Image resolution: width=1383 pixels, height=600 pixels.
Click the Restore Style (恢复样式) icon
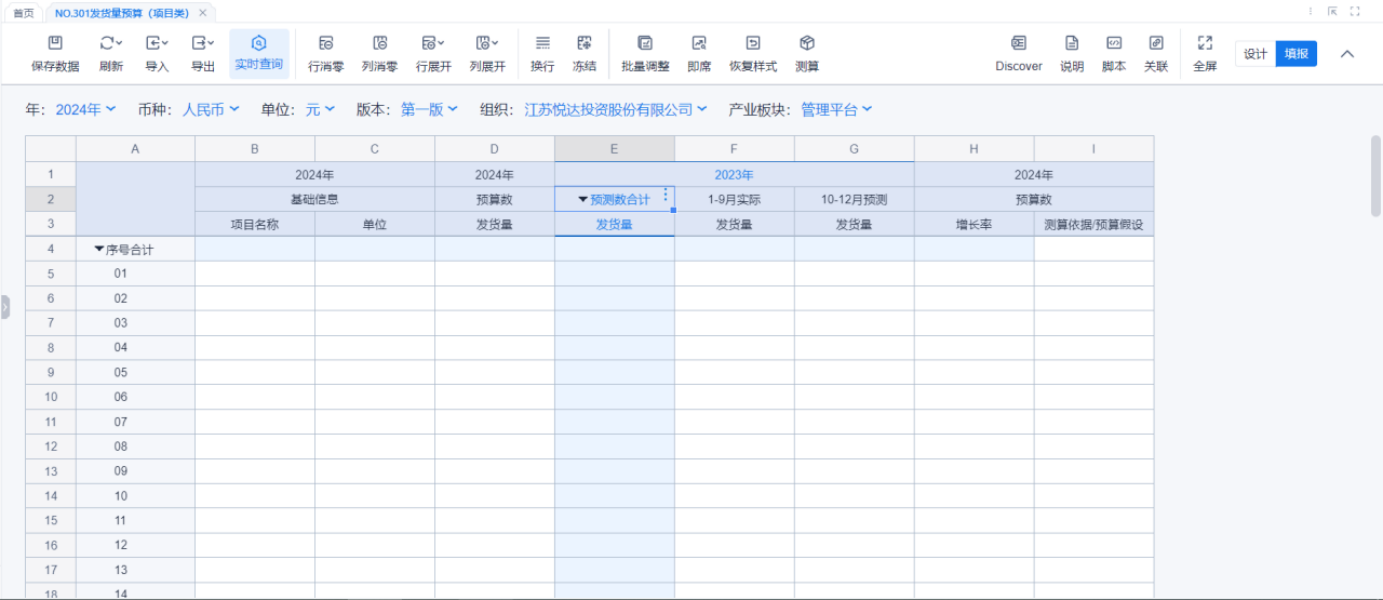tap(752, 44)
